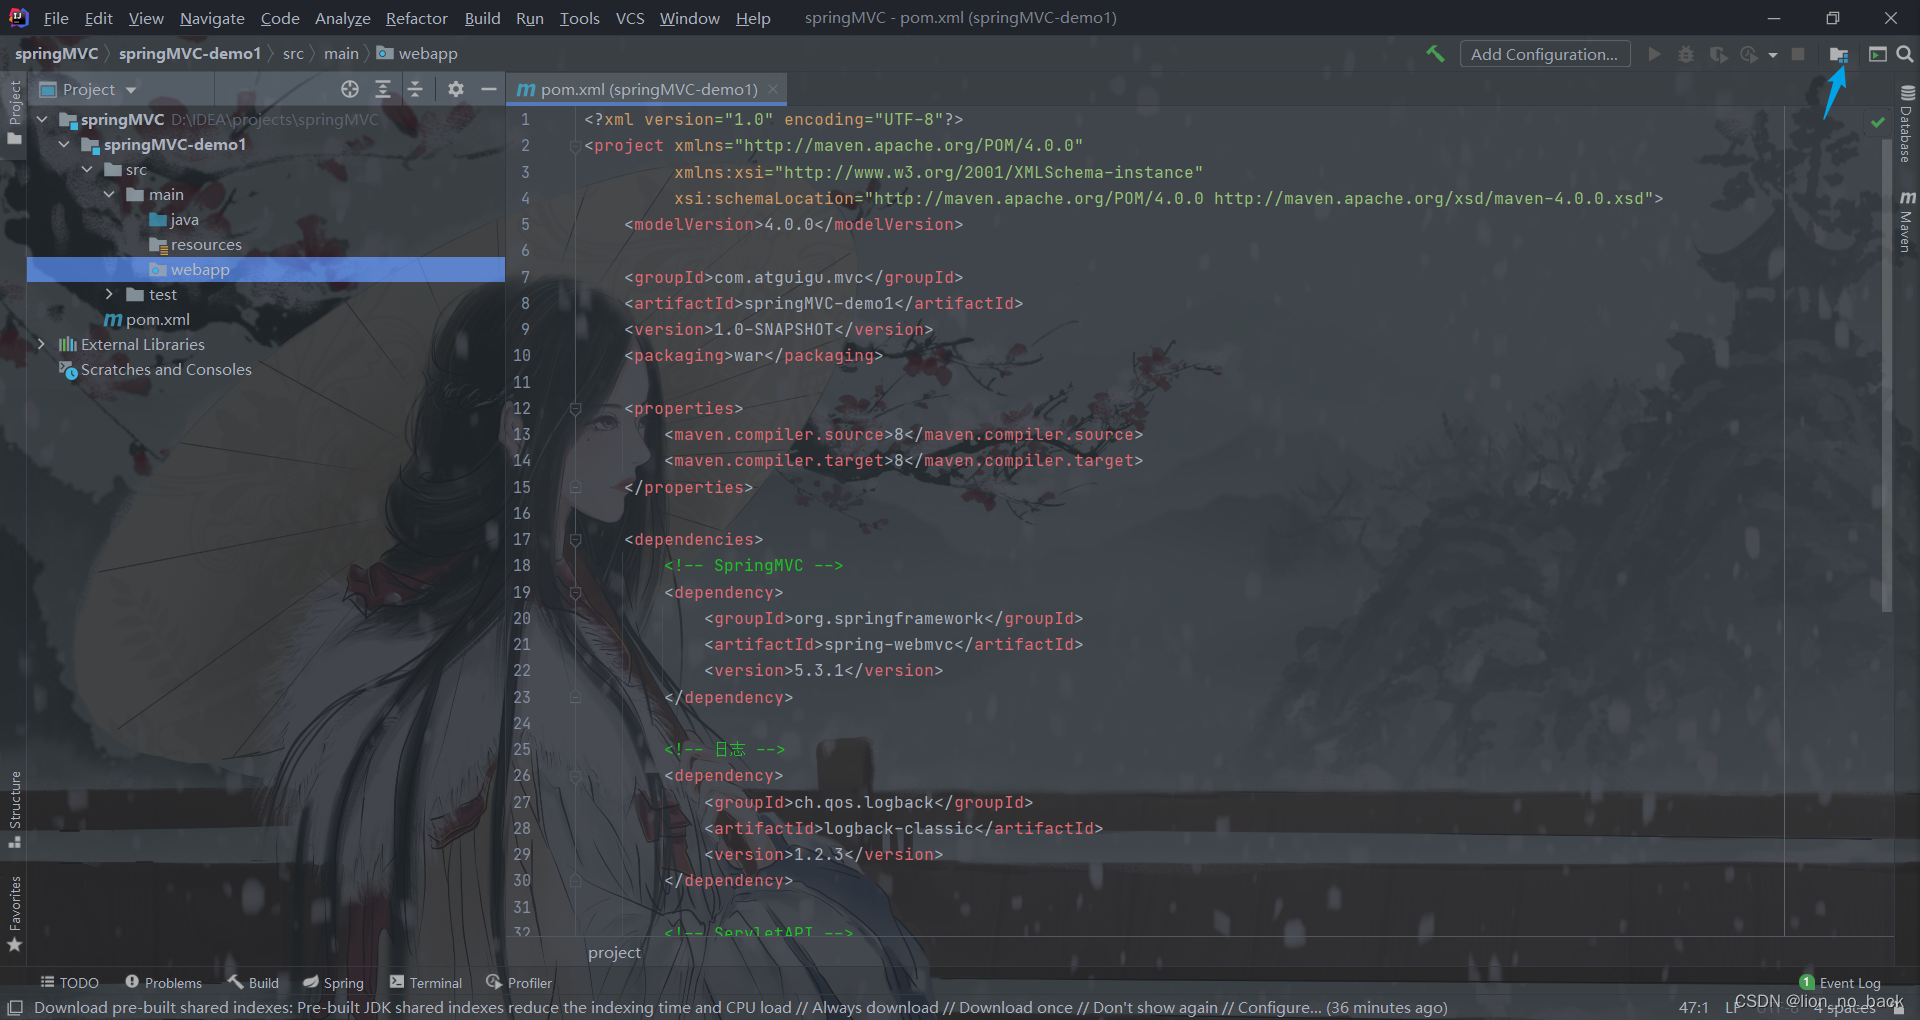The image size is (1920, 1020).
Task: Open the Favorites tool window
Action: click(x=14, y=913)
